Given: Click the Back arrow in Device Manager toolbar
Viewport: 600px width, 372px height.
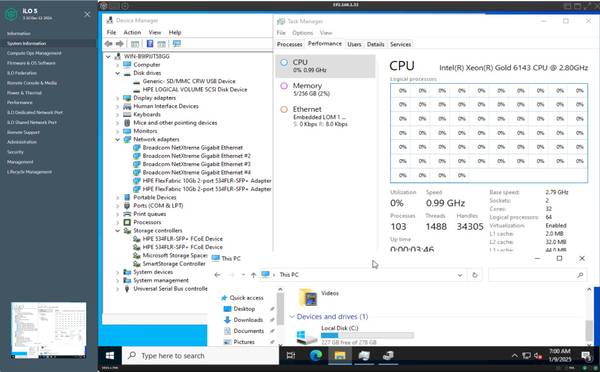Looking at the screenshot, I should click(109, 44).
